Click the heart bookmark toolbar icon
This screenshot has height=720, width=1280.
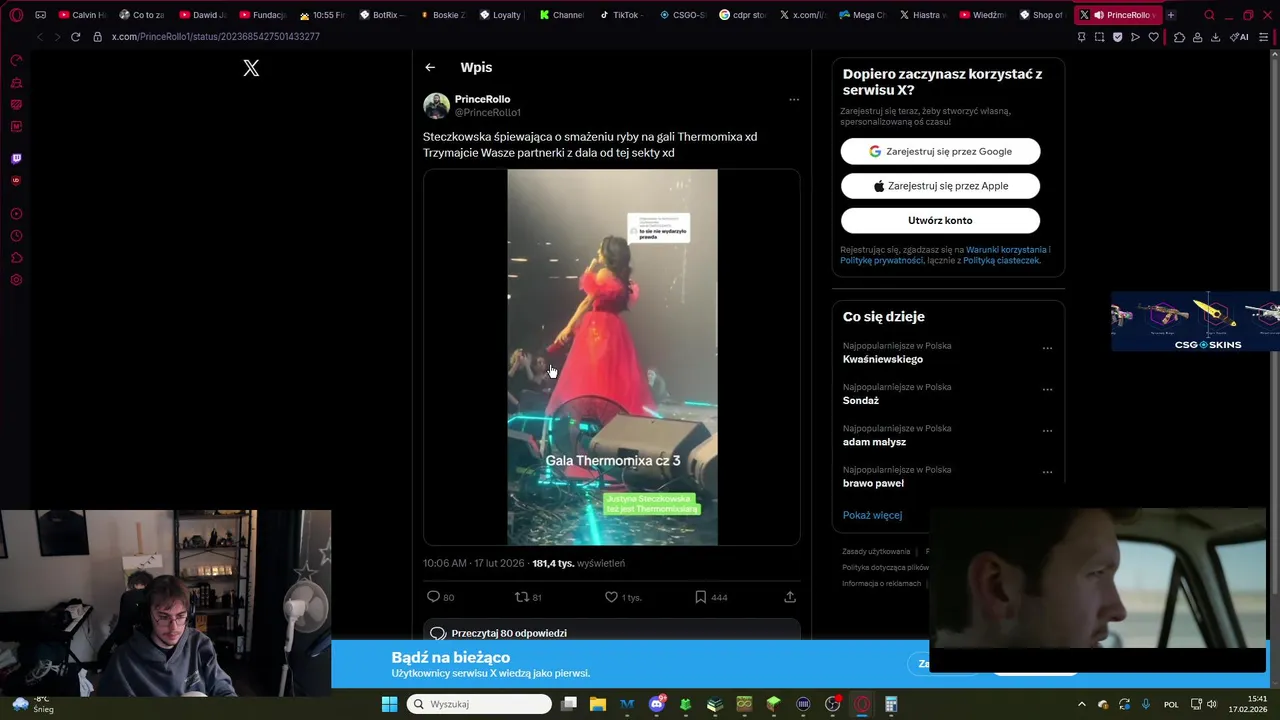pyautogui.click(x=1153, y=37)
